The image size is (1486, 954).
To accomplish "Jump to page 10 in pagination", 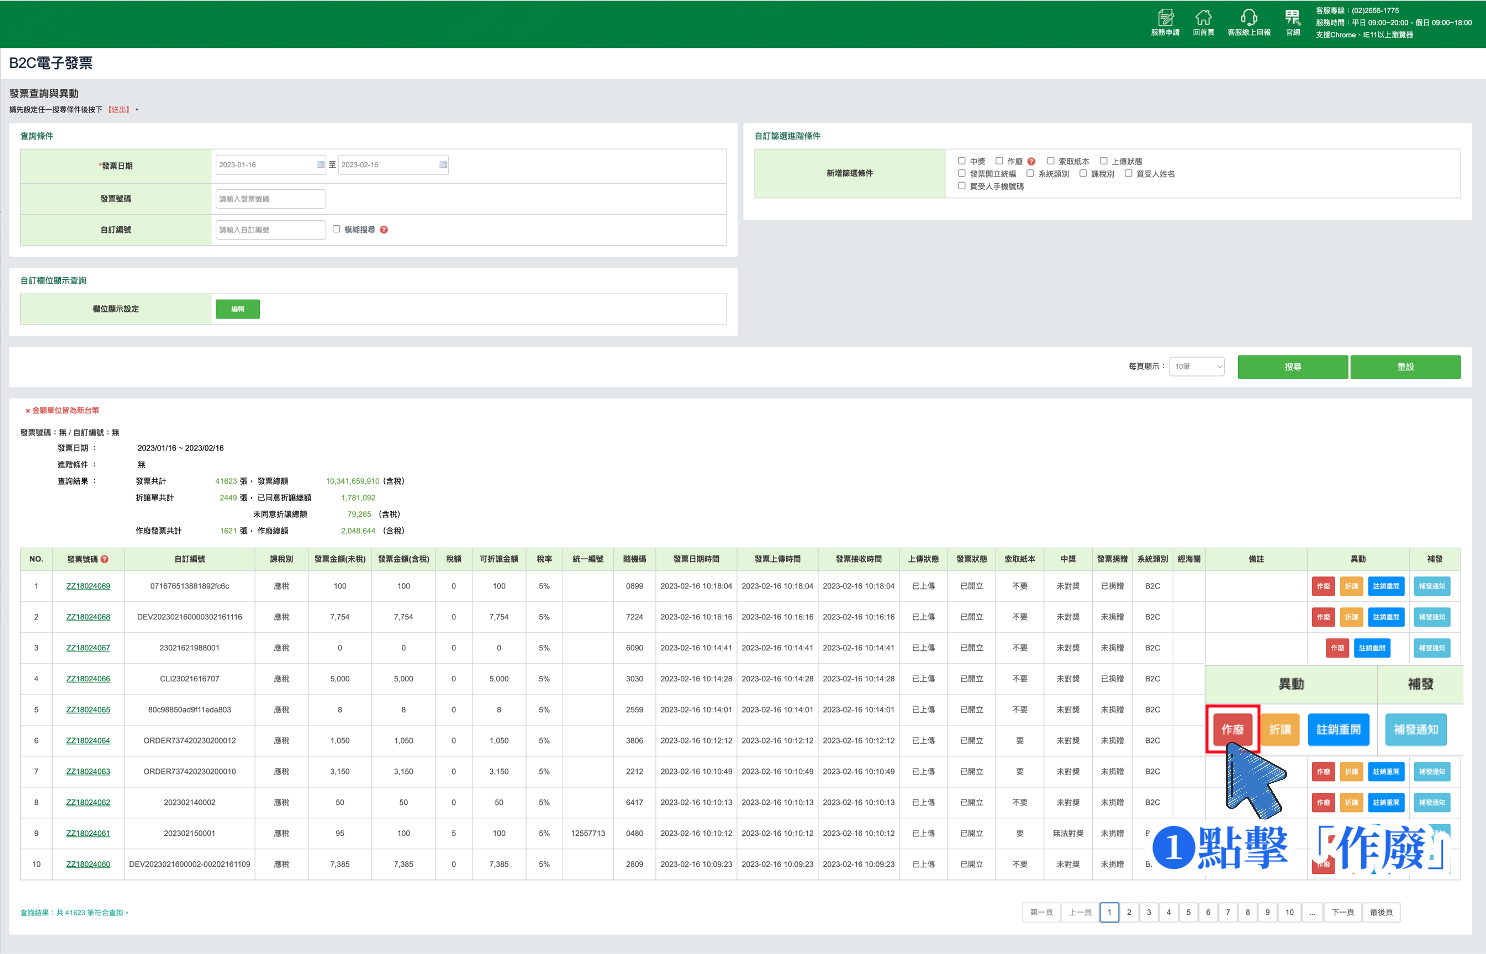I will pos(1289,912).
